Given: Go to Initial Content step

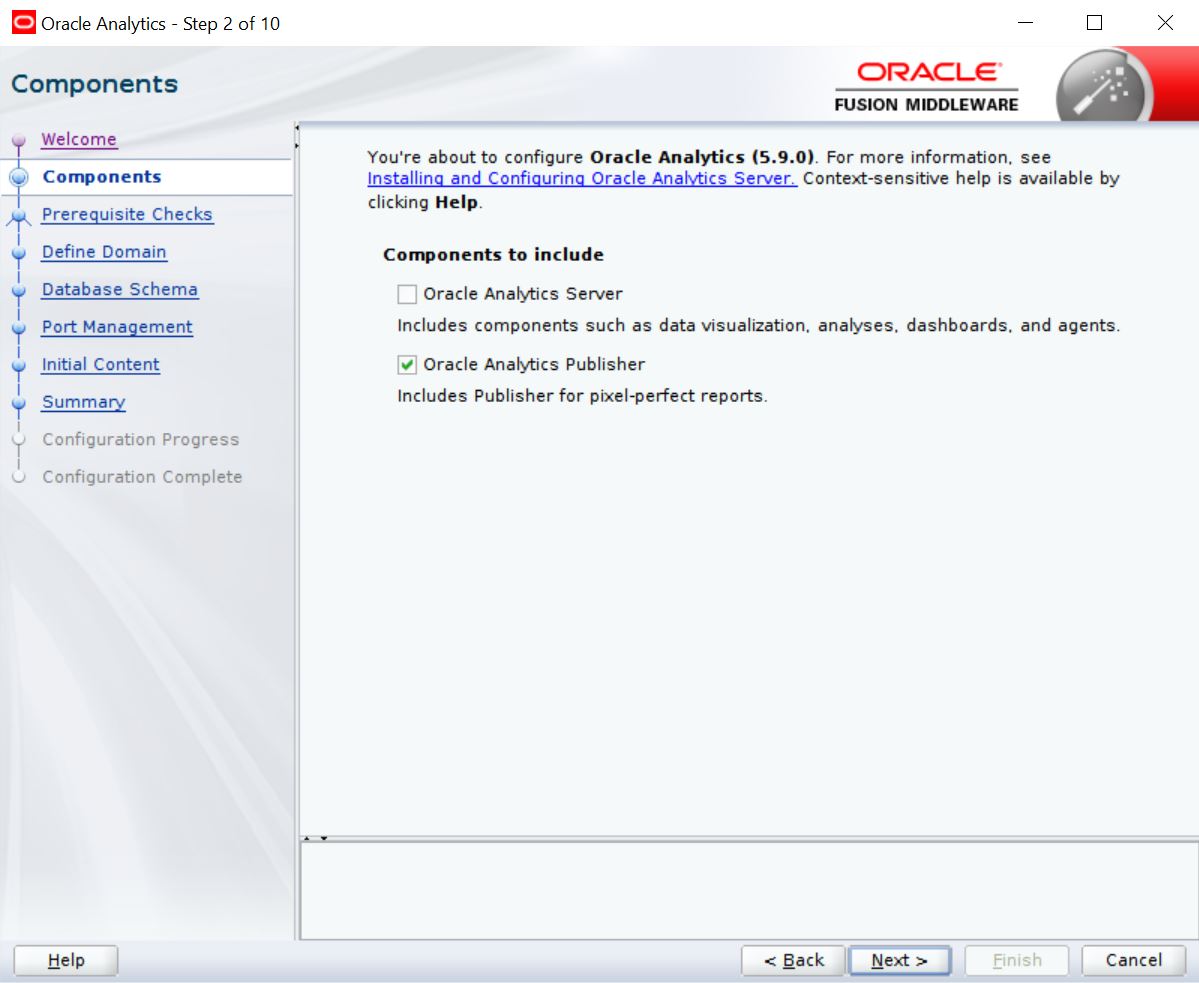Looking at the screenshot, I should [101, 364].
